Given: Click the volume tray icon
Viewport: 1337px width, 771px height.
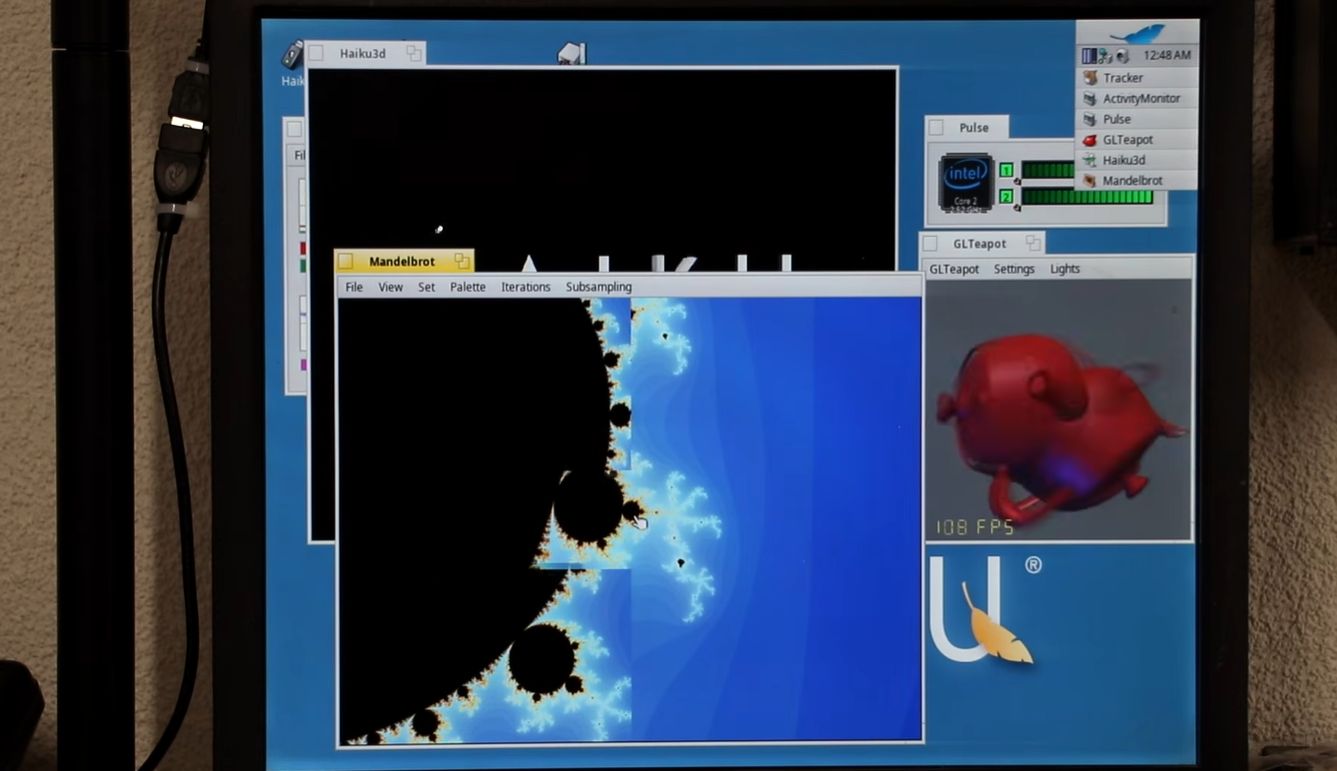Looking at the screenshot, I should pos(1122,56).
